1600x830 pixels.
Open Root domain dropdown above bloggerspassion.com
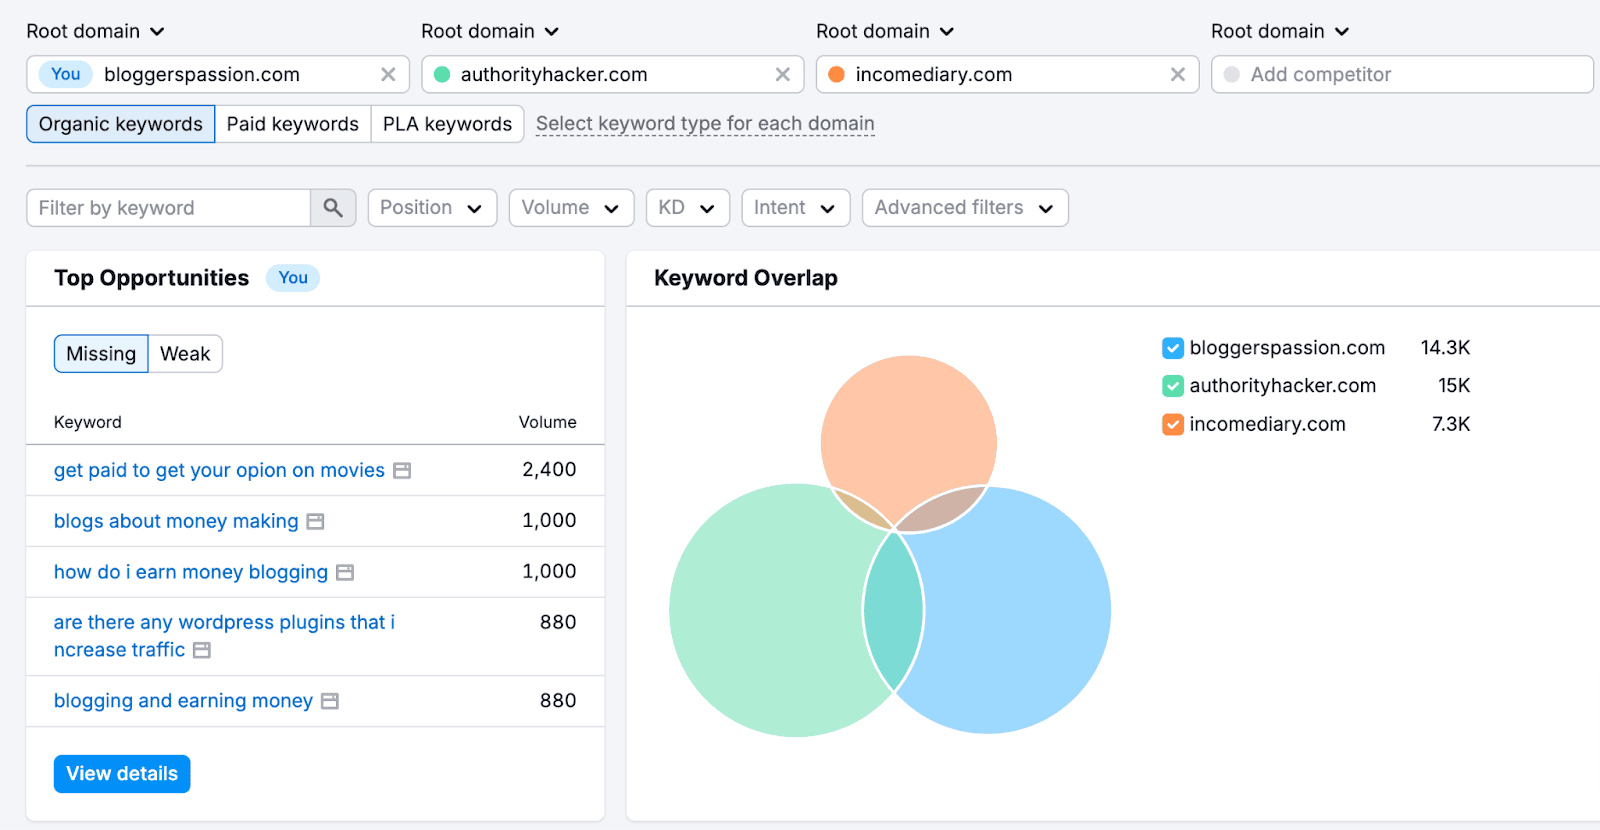95,31
